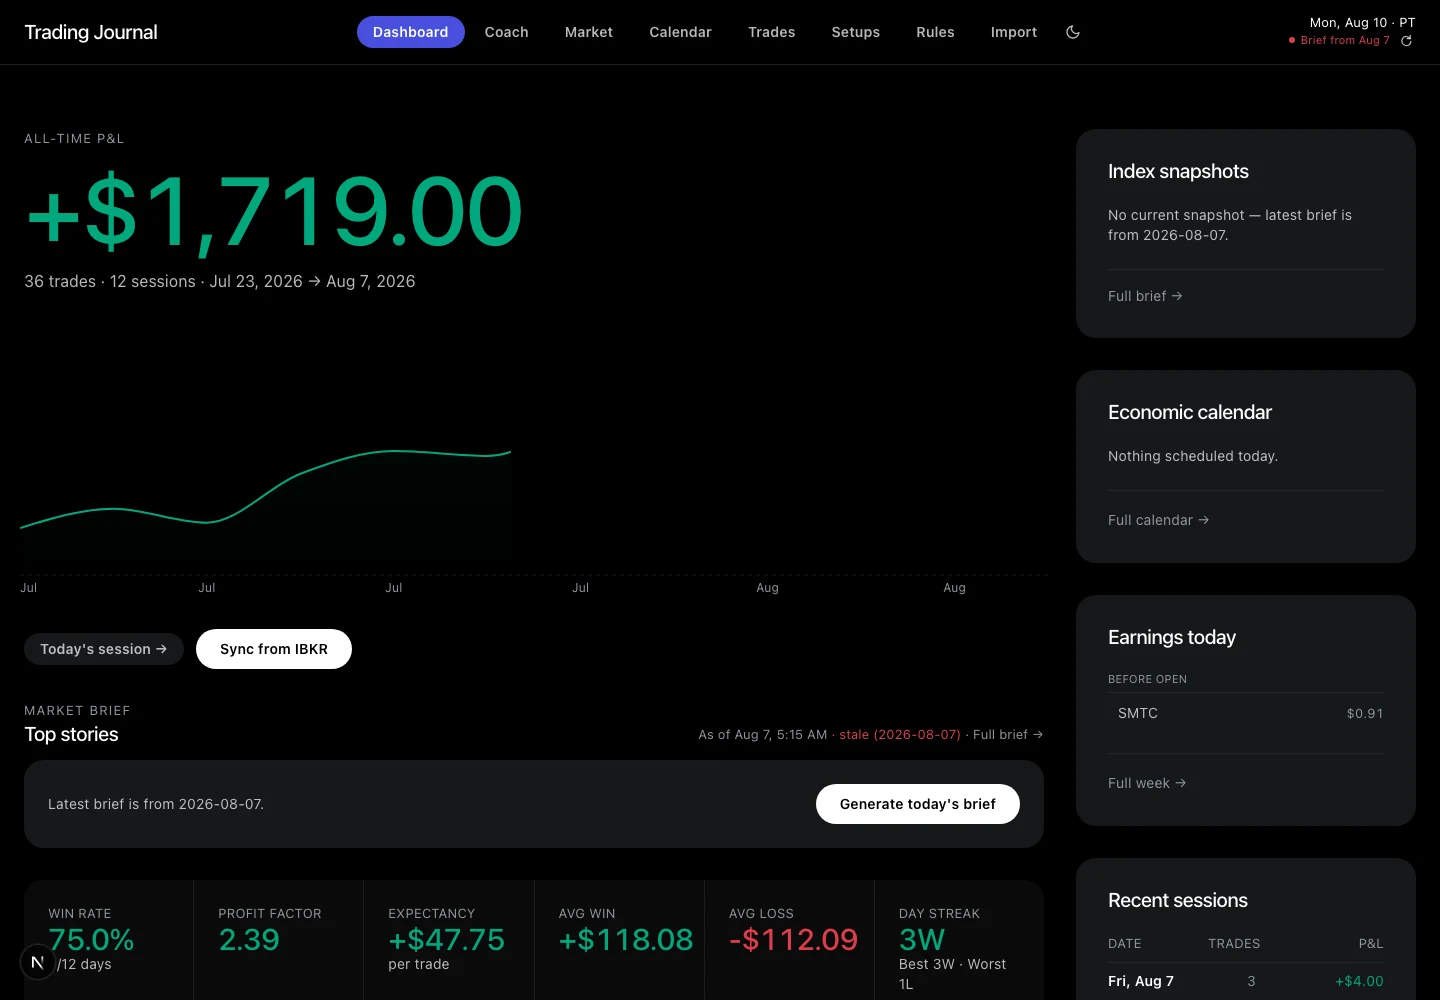Image resolution: width=1440 pixels, height=1000 pixels.
Task: Click the $0.91 SMTC estimate
Action: coord(1365,713)
